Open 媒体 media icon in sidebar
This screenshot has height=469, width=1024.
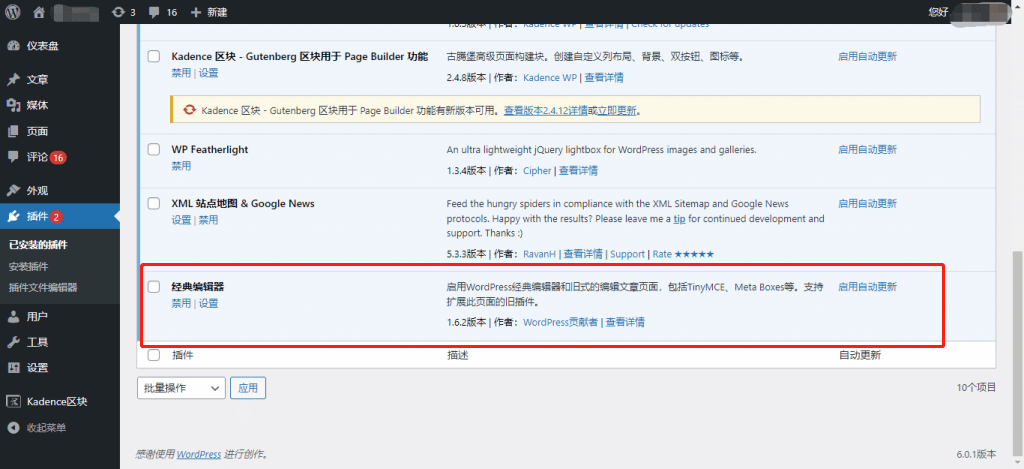tap(13, 105)
